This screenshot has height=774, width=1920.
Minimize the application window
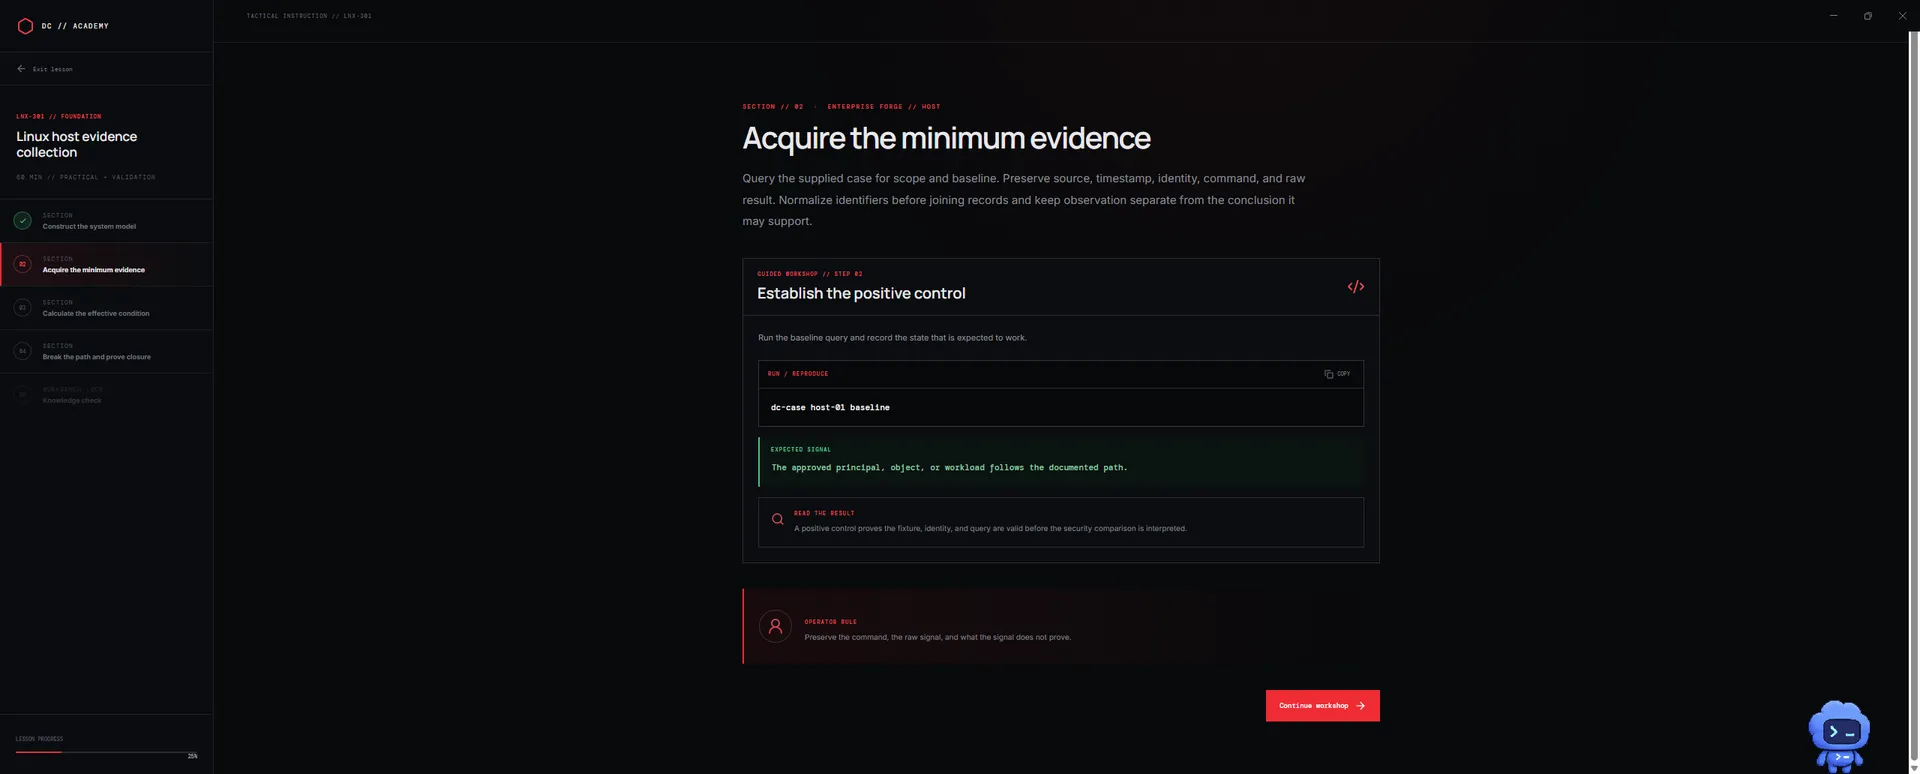1833,16
